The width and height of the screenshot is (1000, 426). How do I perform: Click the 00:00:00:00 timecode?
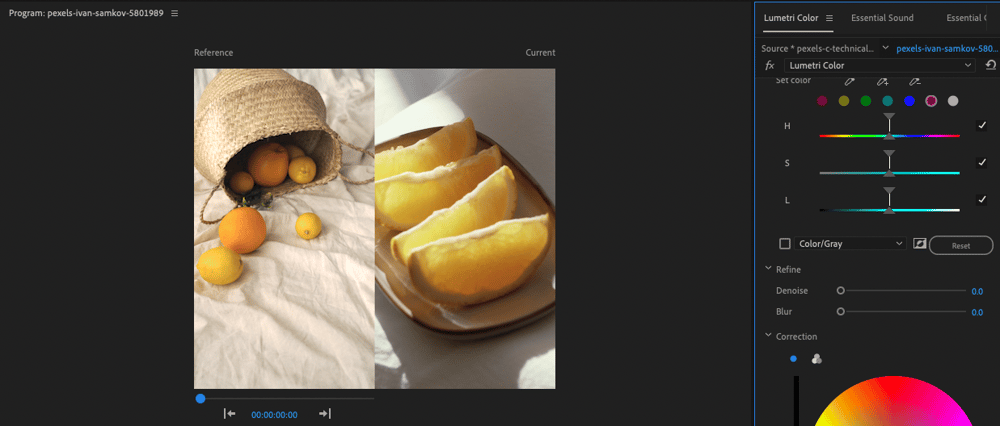(x=274, y=415)
